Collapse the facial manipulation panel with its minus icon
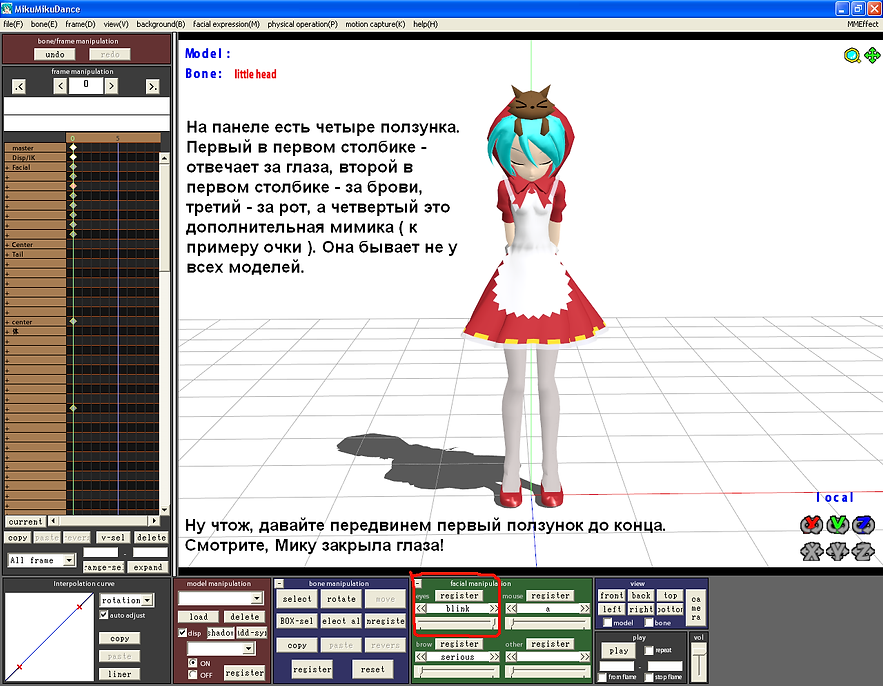883x686 pixels. point(418,583)
